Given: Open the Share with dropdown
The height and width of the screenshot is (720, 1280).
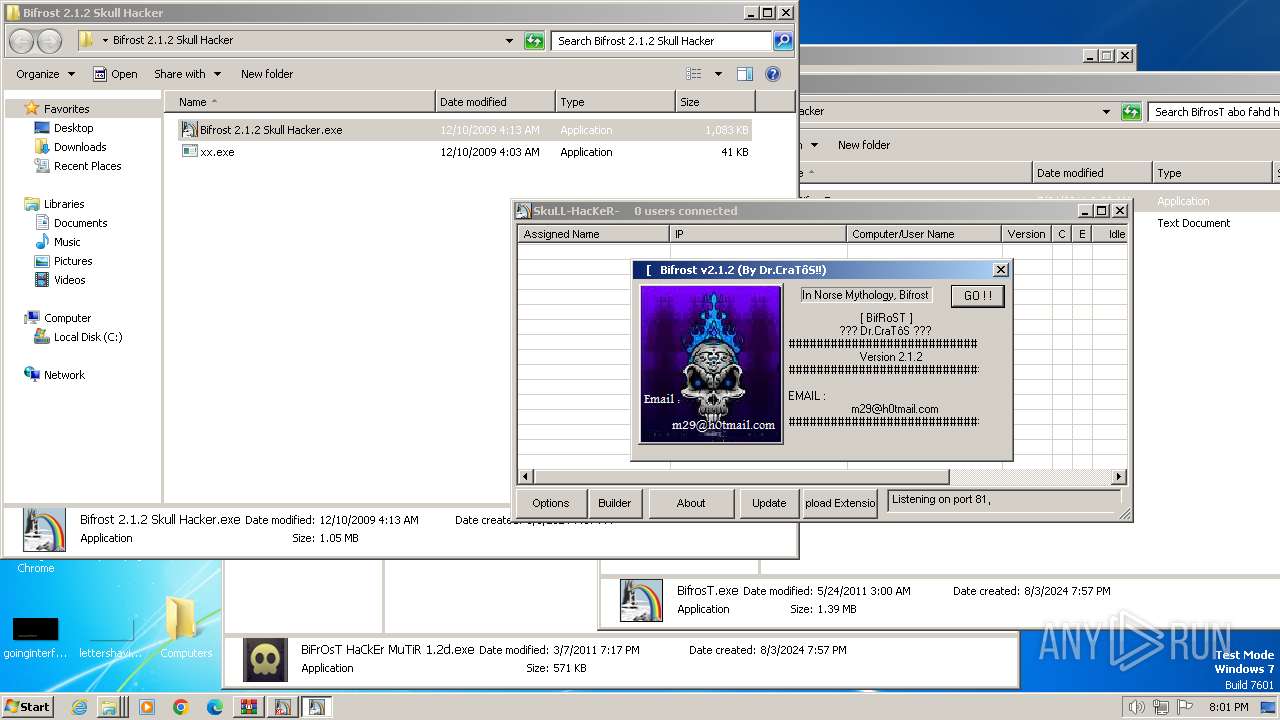Looking at the screenshot, I should pos(187,74).
